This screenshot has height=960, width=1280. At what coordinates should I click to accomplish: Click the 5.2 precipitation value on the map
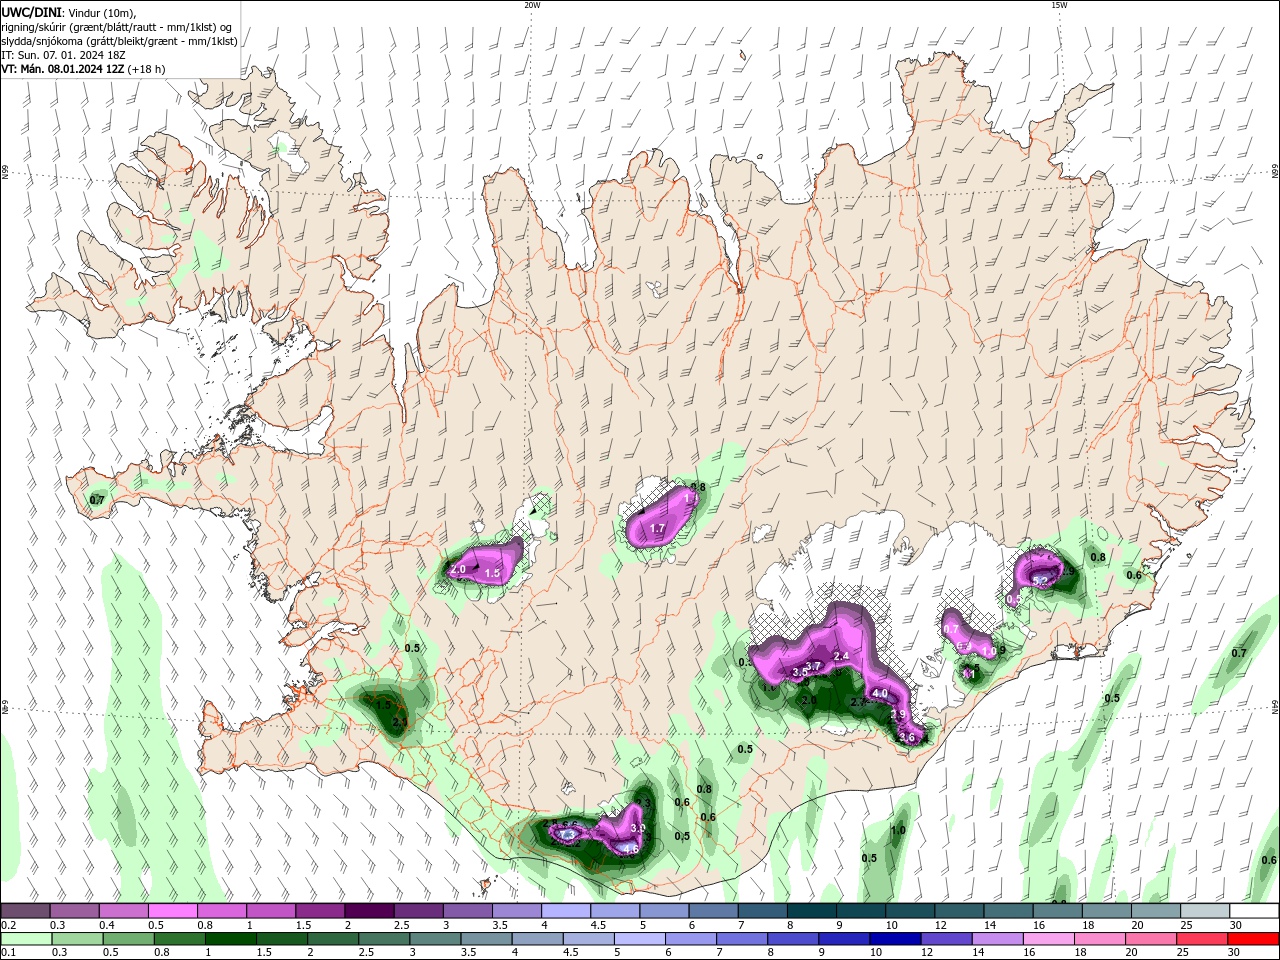point(1040,581)
